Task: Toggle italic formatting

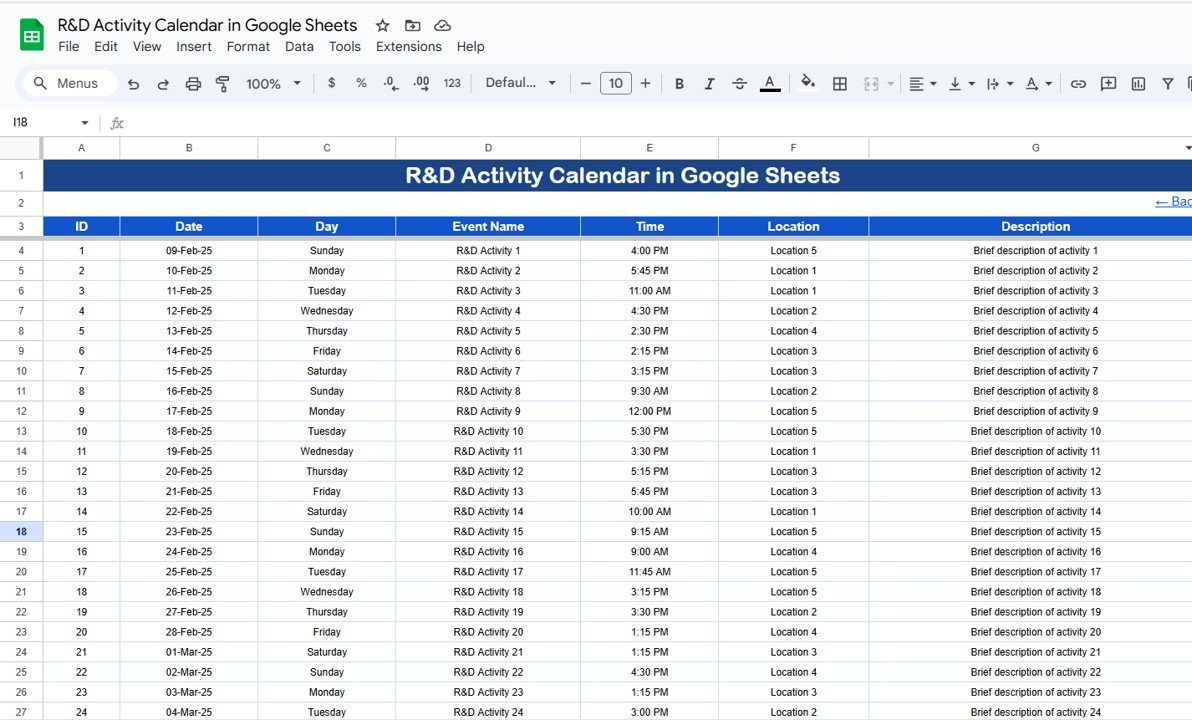Action: 709,83
